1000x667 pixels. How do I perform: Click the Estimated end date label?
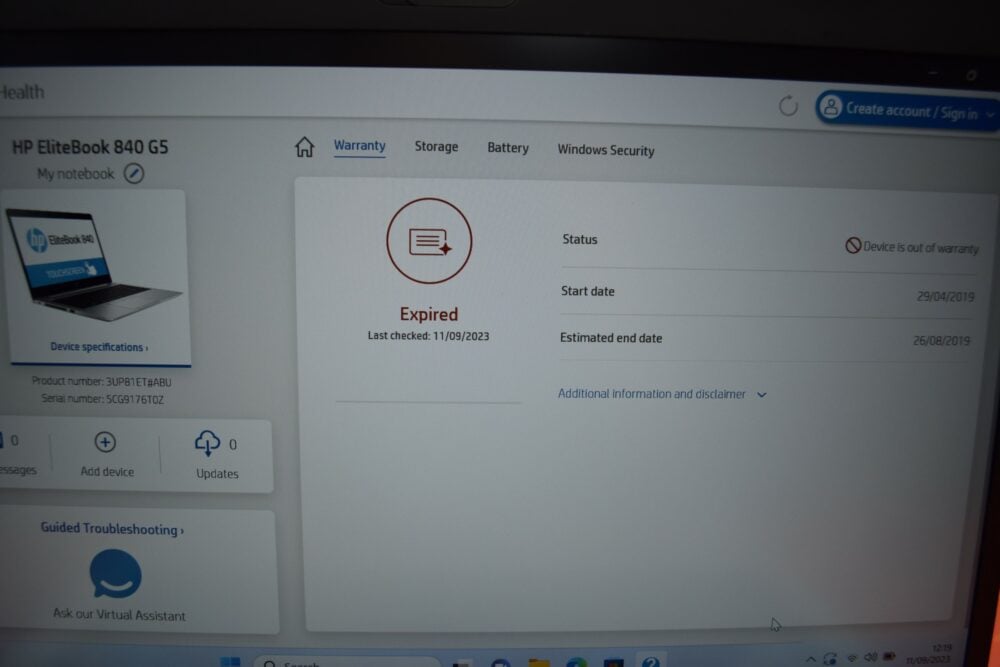pos(611,338)
